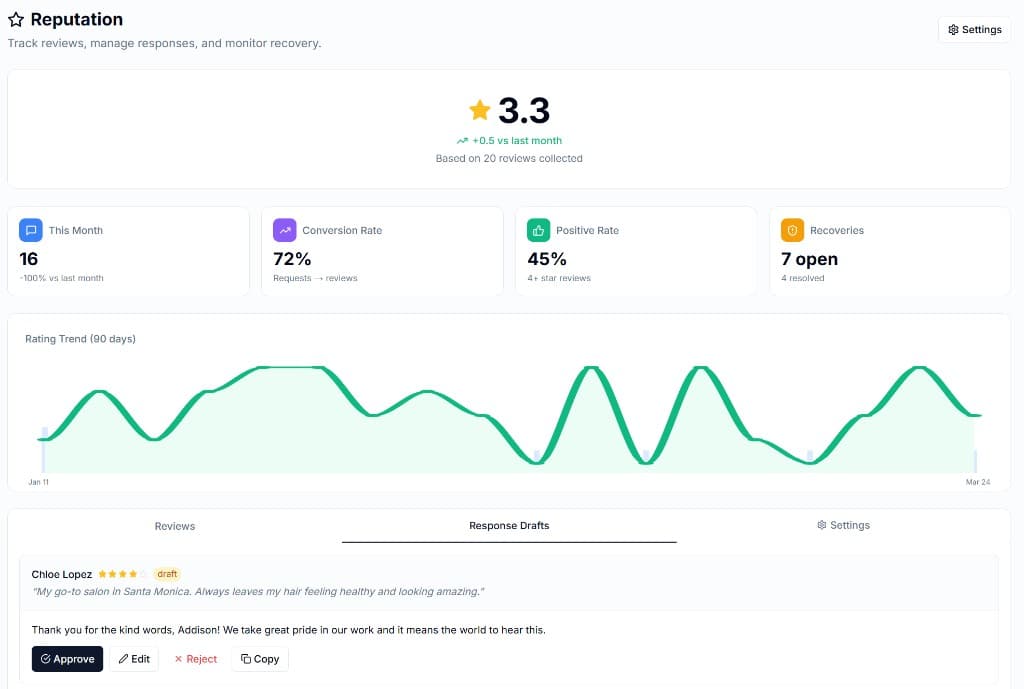Open Settings from the top right button
Viewport: 1024px width, 689px height.
[974, 29]
